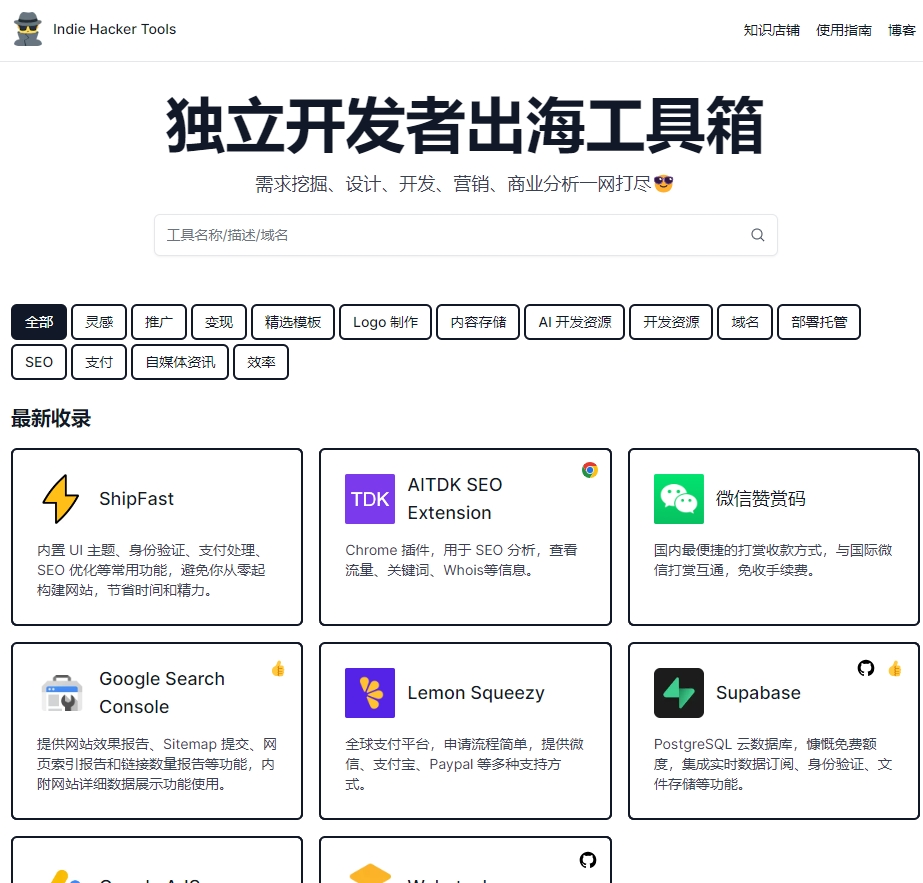Viewport: 923px width, 883px height.
Task: Open the Logo 制作 category
Action: click(x=386, y=322)
